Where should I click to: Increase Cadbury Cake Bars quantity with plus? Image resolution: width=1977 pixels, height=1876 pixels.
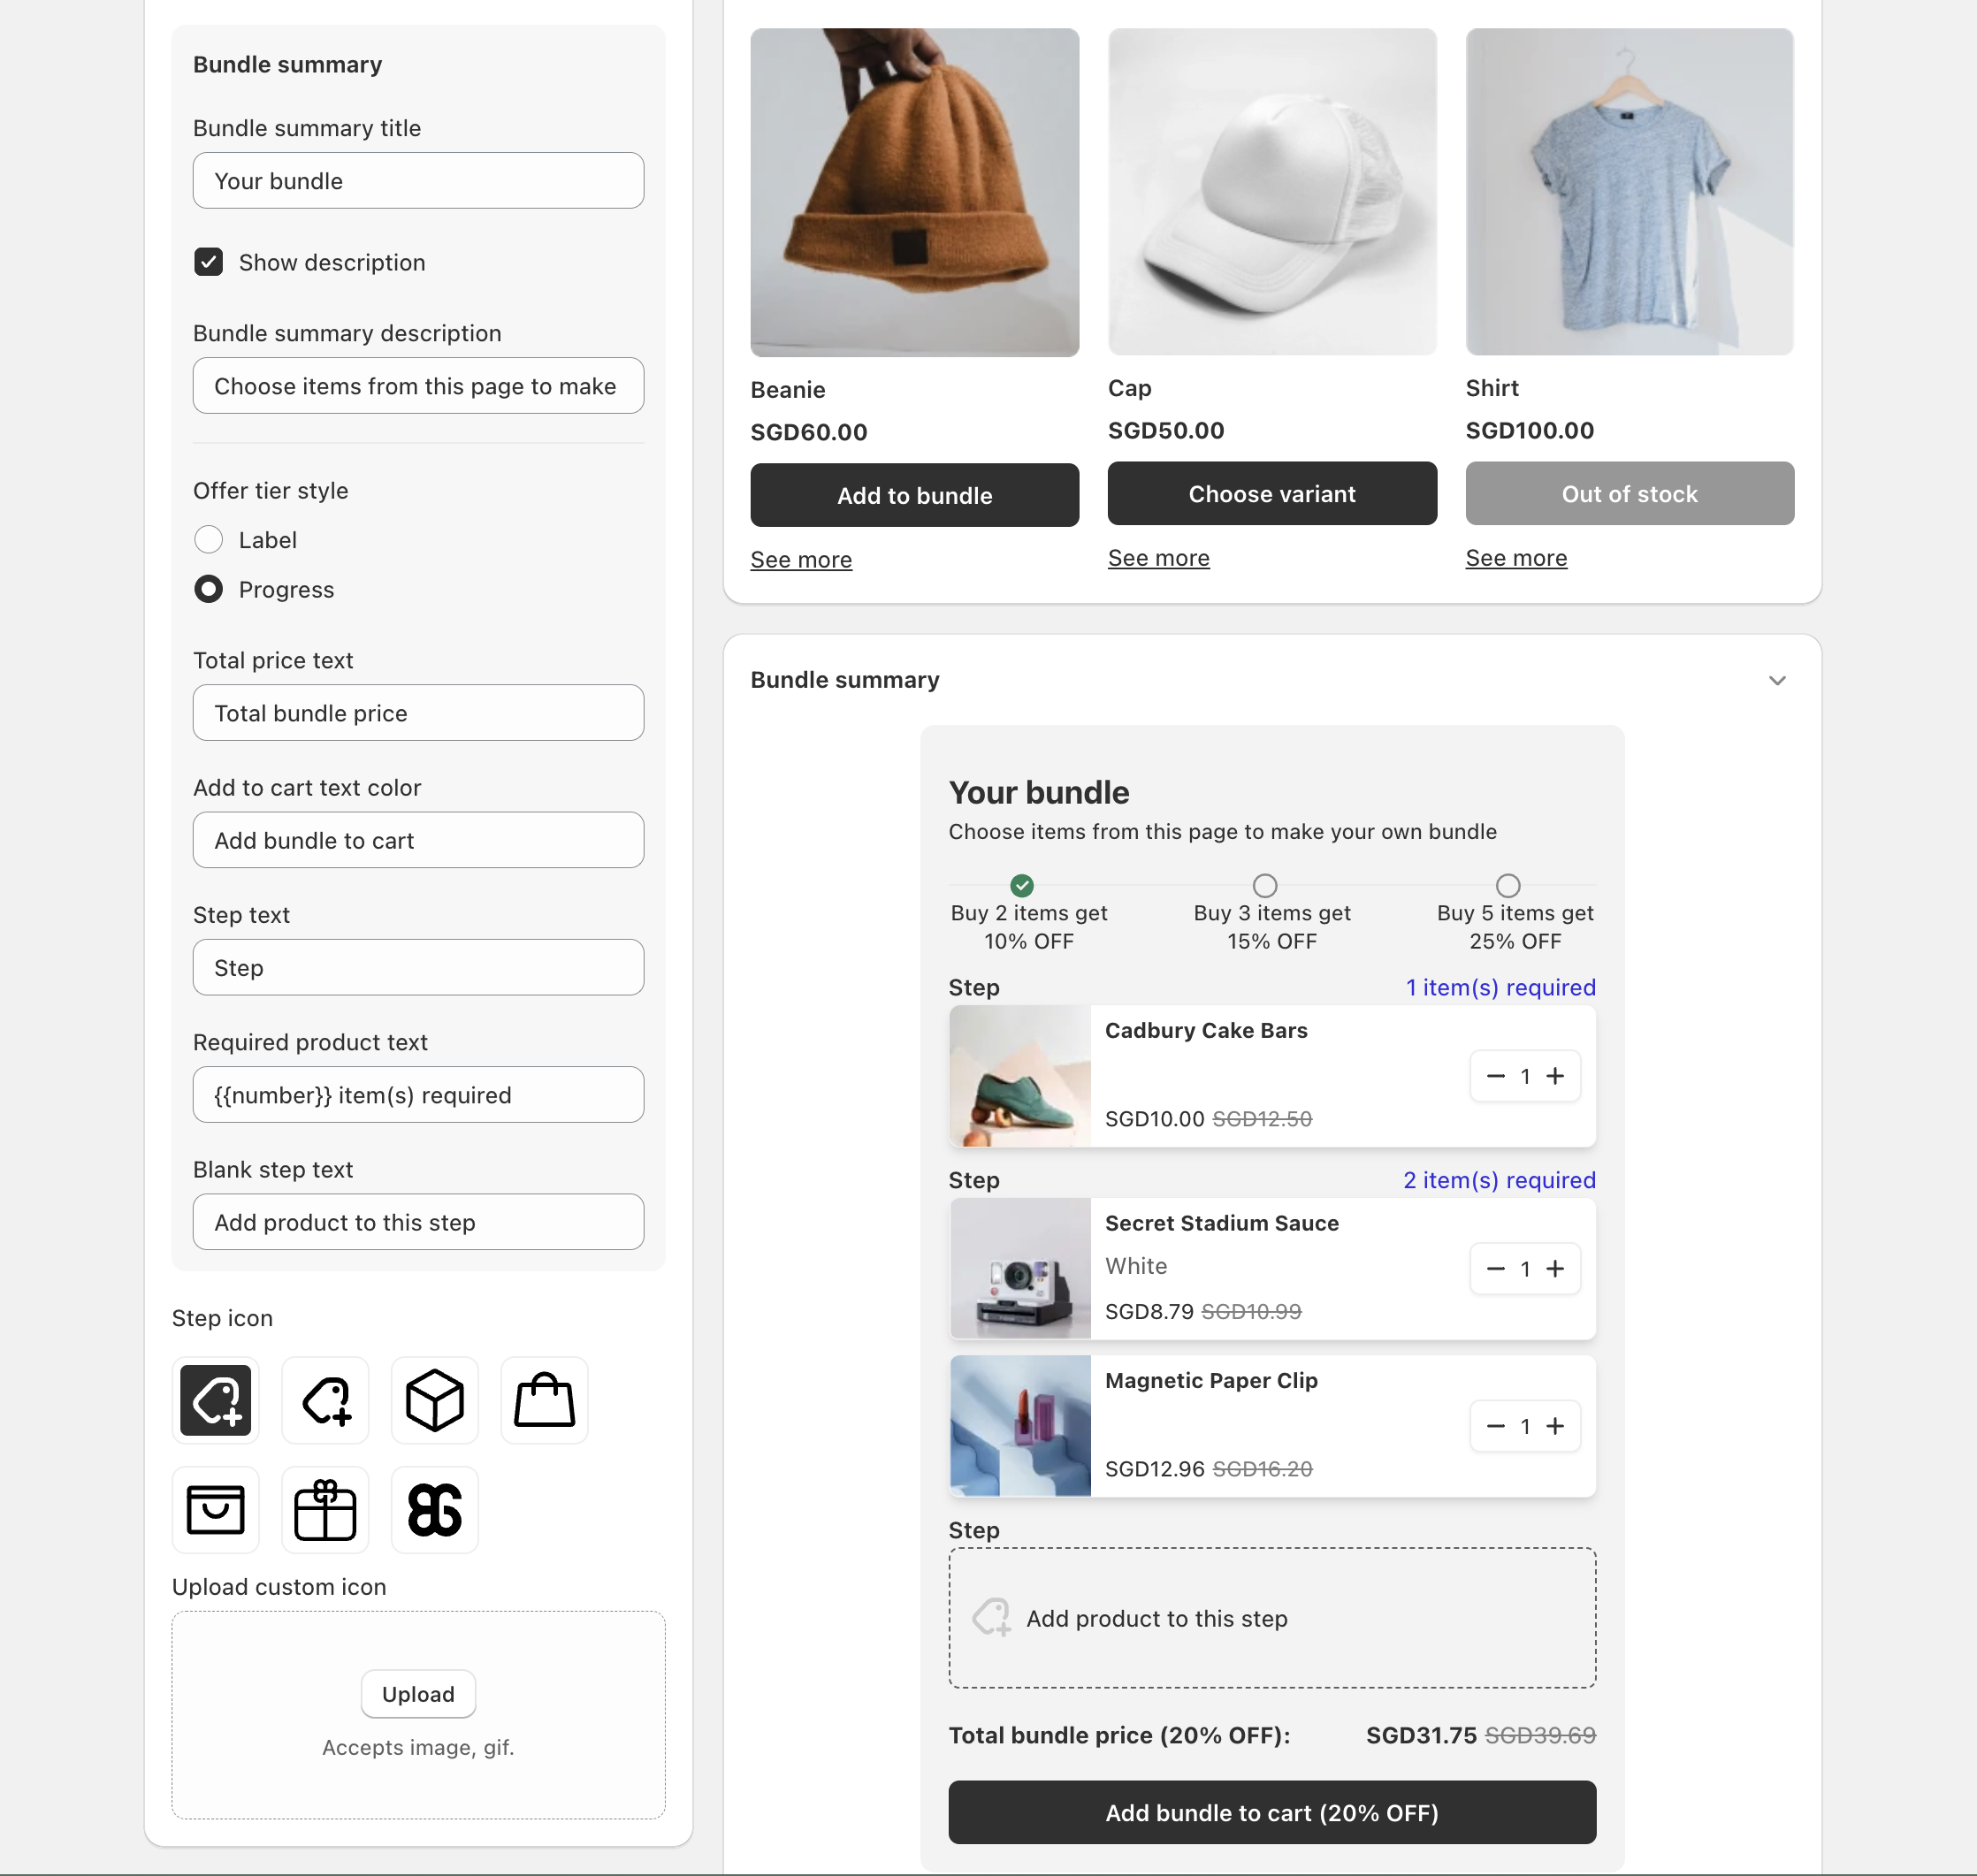tap(1555, 1076)
